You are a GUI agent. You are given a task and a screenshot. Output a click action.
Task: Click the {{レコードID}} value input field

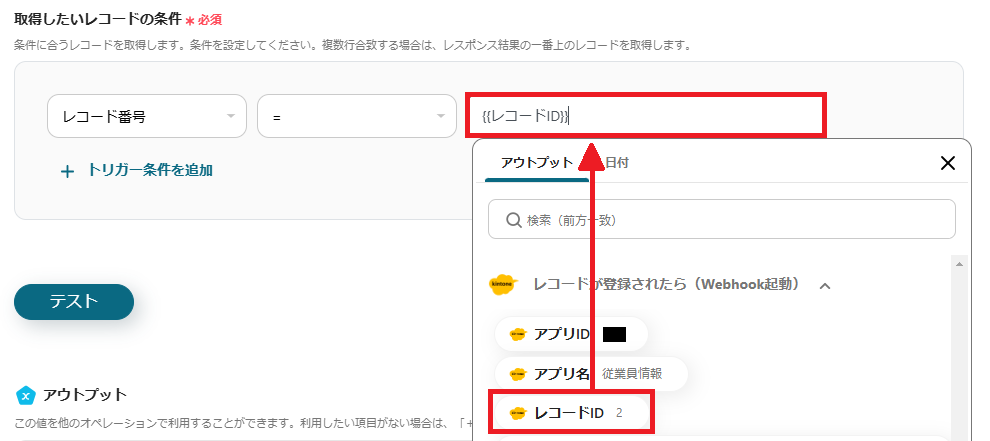(645, 115)
